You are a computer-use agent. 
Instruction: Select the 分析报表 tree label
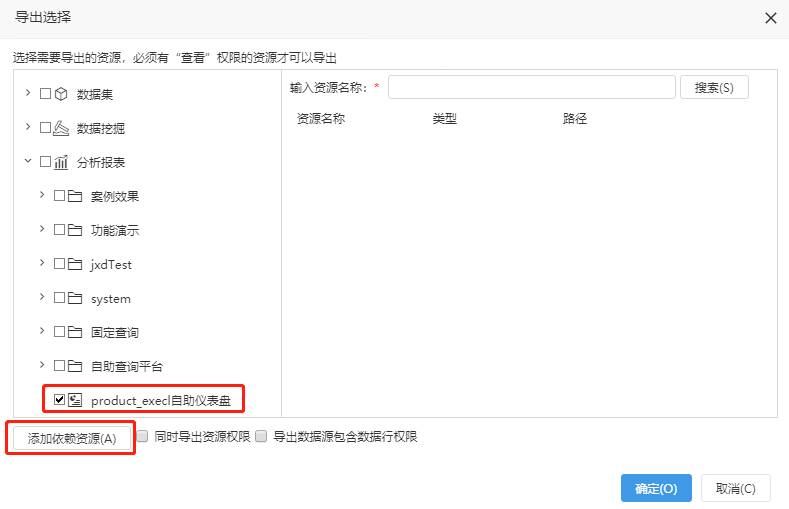click(x=101, y=162)
